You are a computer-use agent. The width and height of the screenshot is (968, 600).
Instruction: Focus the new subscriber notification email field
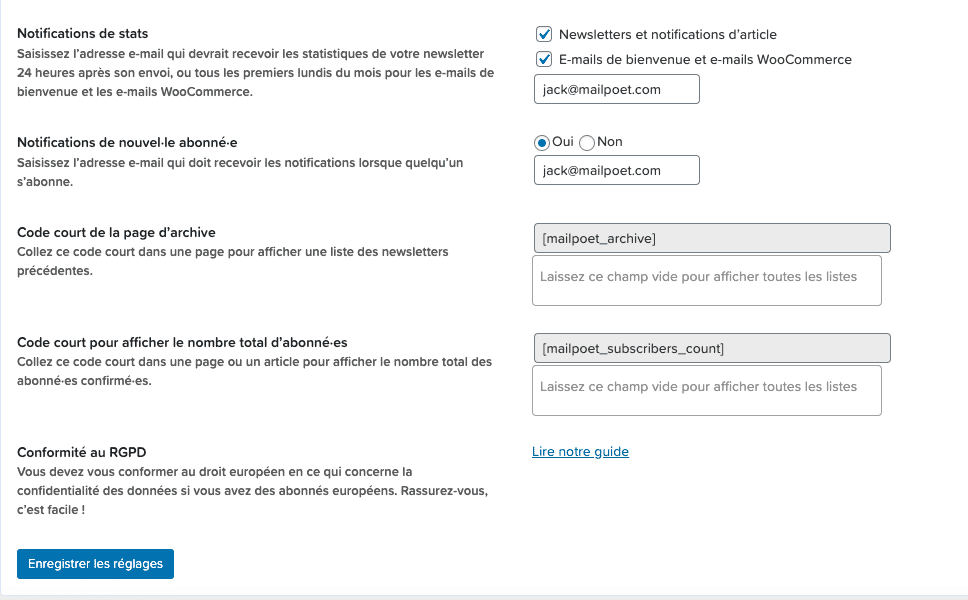(x=616, y=170)
